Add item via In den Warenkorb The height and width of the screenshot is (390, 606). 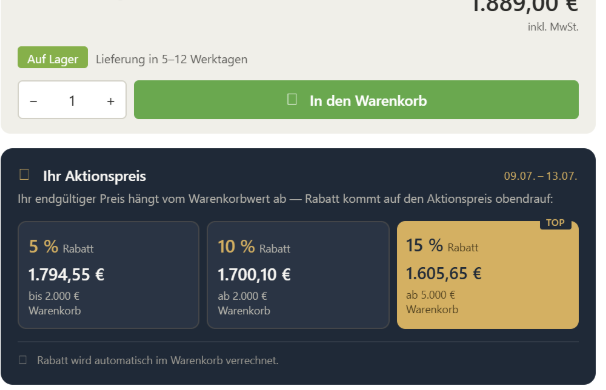[x=356, y=100]
